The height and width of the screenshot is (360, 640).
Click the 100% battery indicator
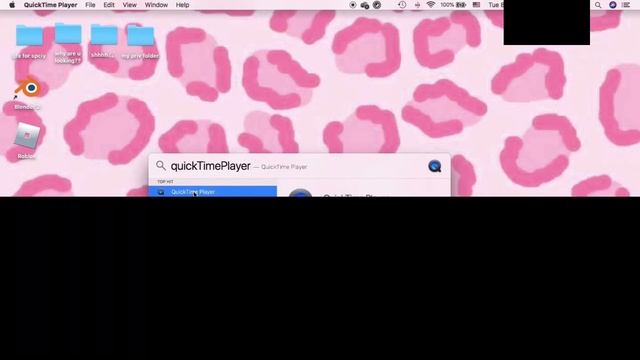(453, 5)
